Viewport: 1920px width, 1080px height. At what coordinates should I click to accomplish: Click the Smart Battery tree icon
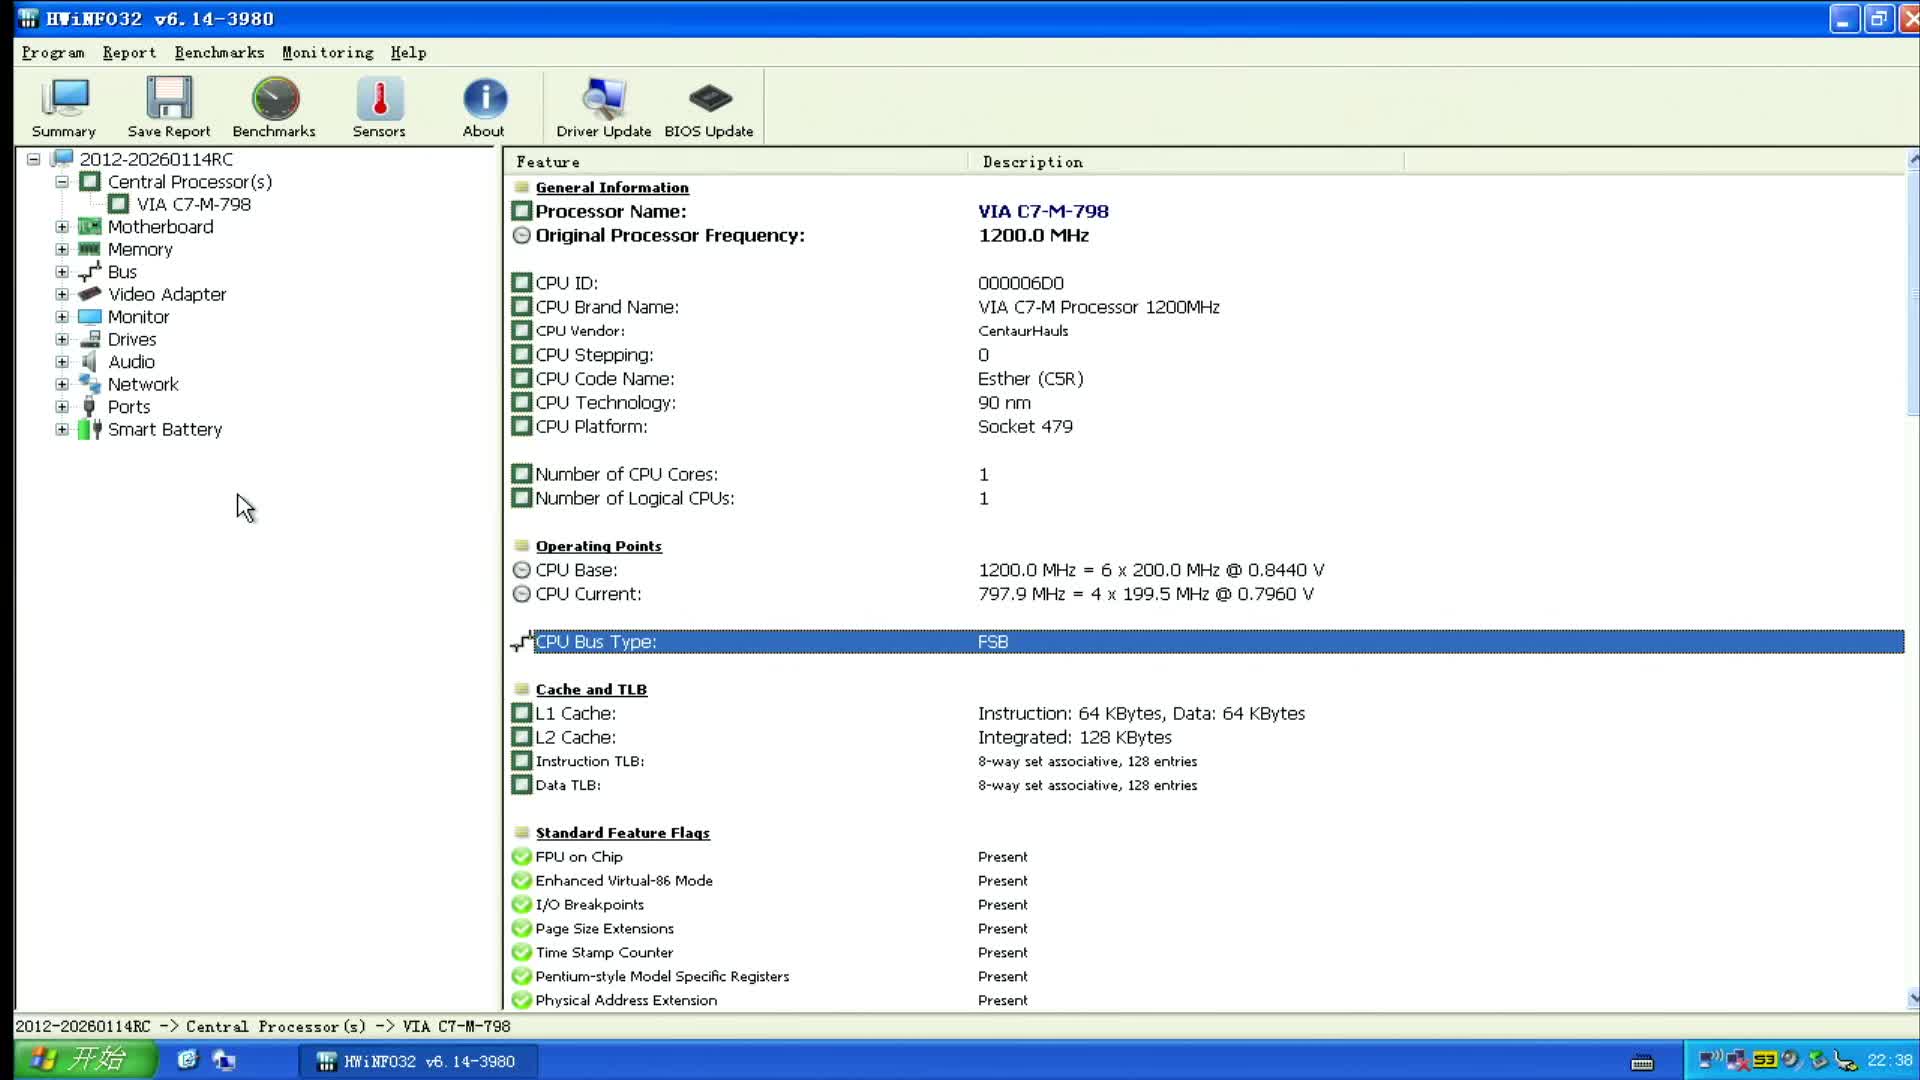(x=90, y=430)
